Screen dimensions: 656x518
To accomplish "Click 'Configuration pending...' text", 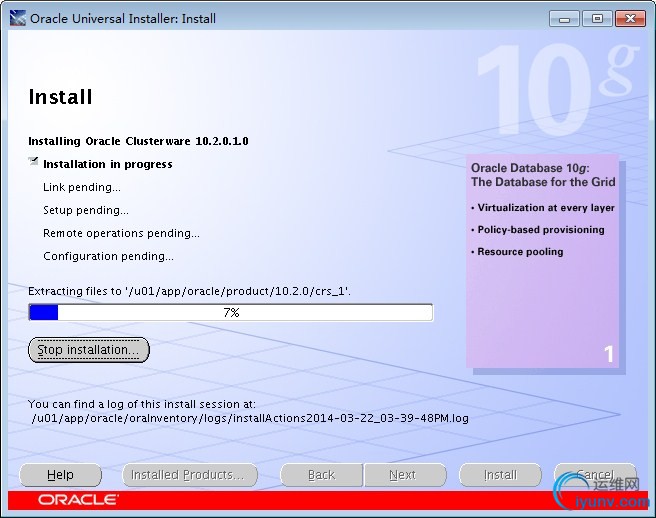I will [108, 256].
